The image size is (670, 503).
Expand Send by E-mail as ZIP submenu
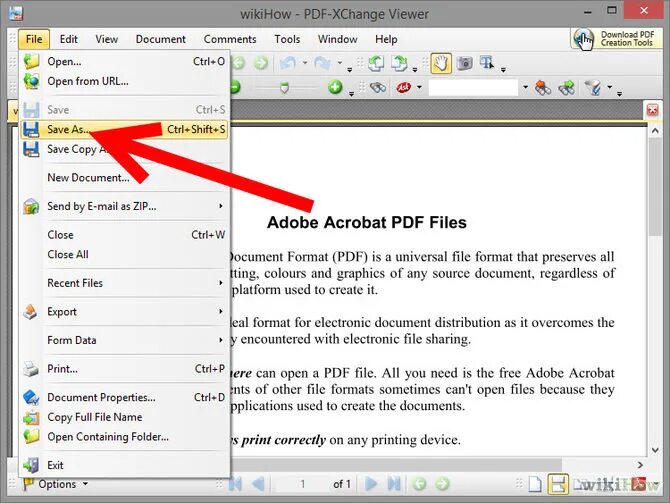124,206
